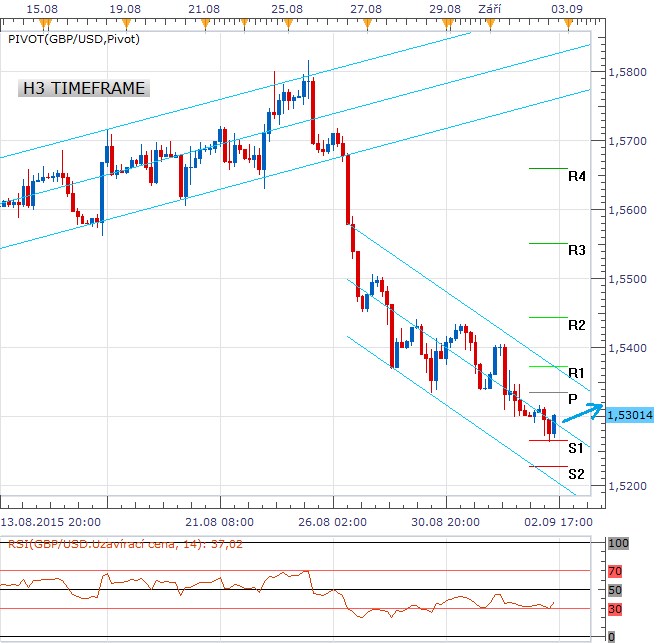Click the orange marker under 03.09
This screenshot has height=643, width=663.
(568, 22)
